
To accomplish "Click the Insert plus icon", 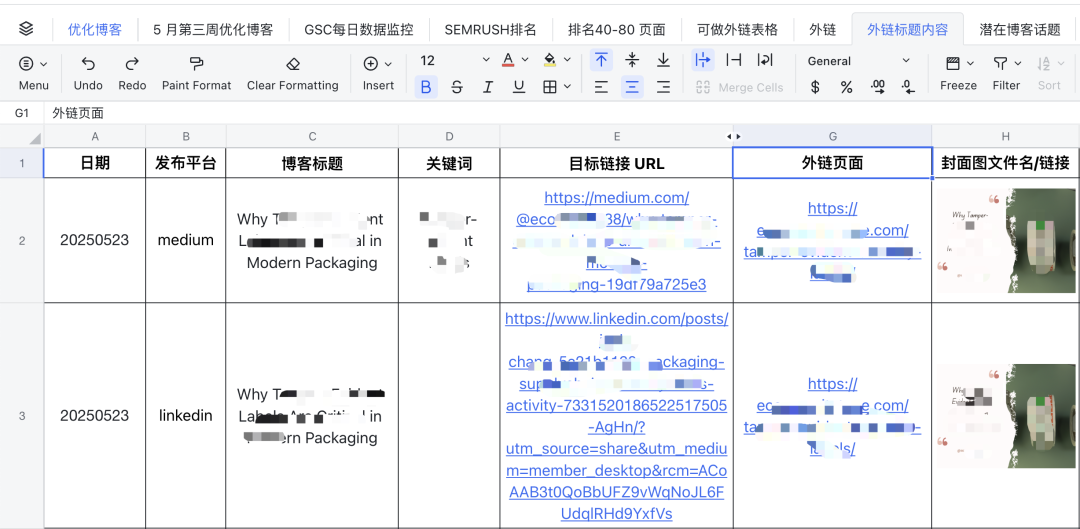I will pyautogui.click(x=371, y=64).
